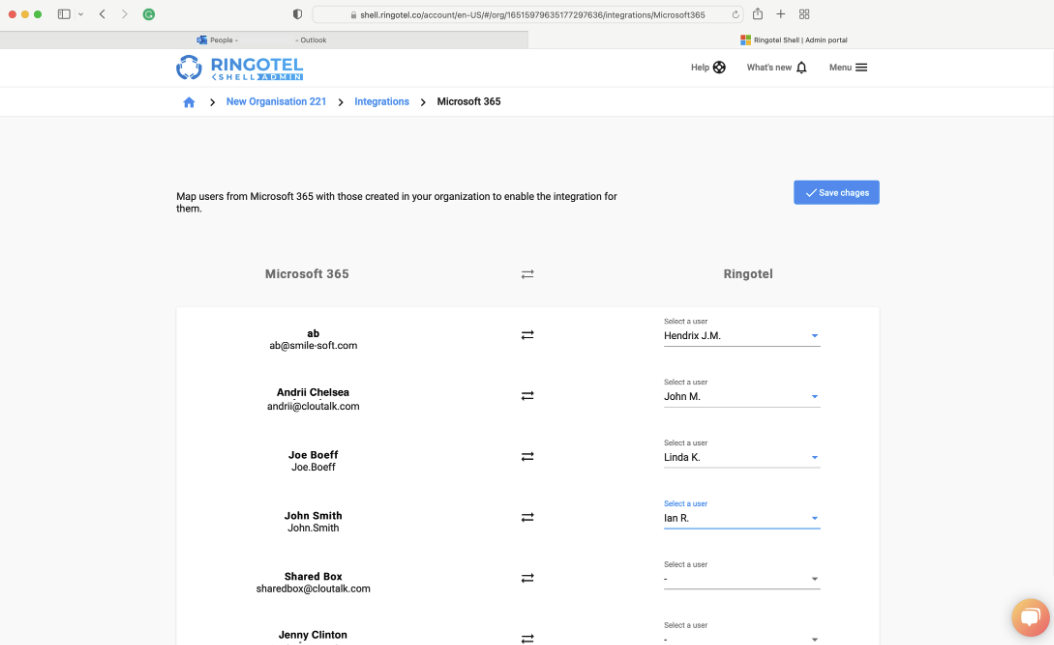The image size is (1054, 645).
Task: Open the user dropdown showing Ian R.
Action: pyautogui.click(x=741, y=518)
